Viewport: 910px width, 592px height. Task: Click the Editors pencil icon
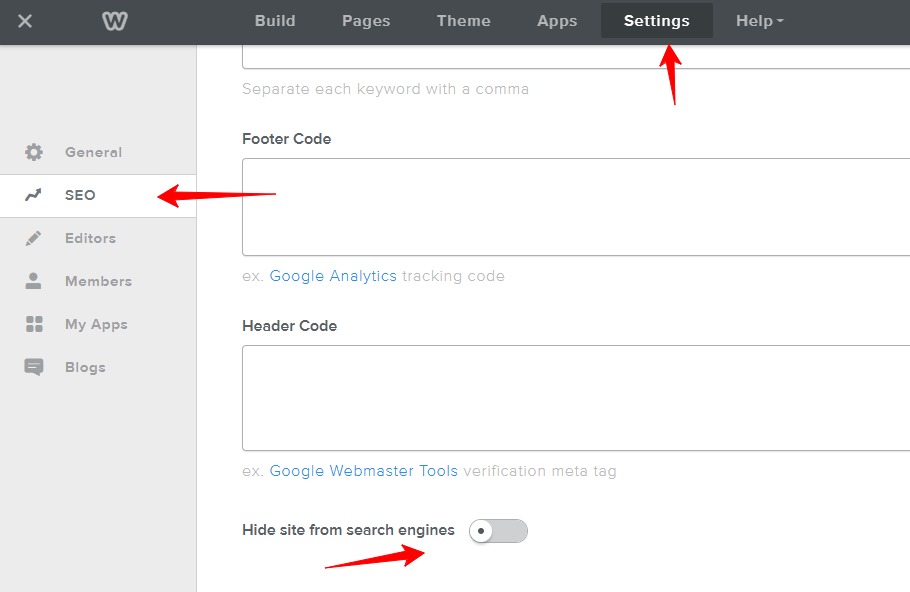[33, 238]
